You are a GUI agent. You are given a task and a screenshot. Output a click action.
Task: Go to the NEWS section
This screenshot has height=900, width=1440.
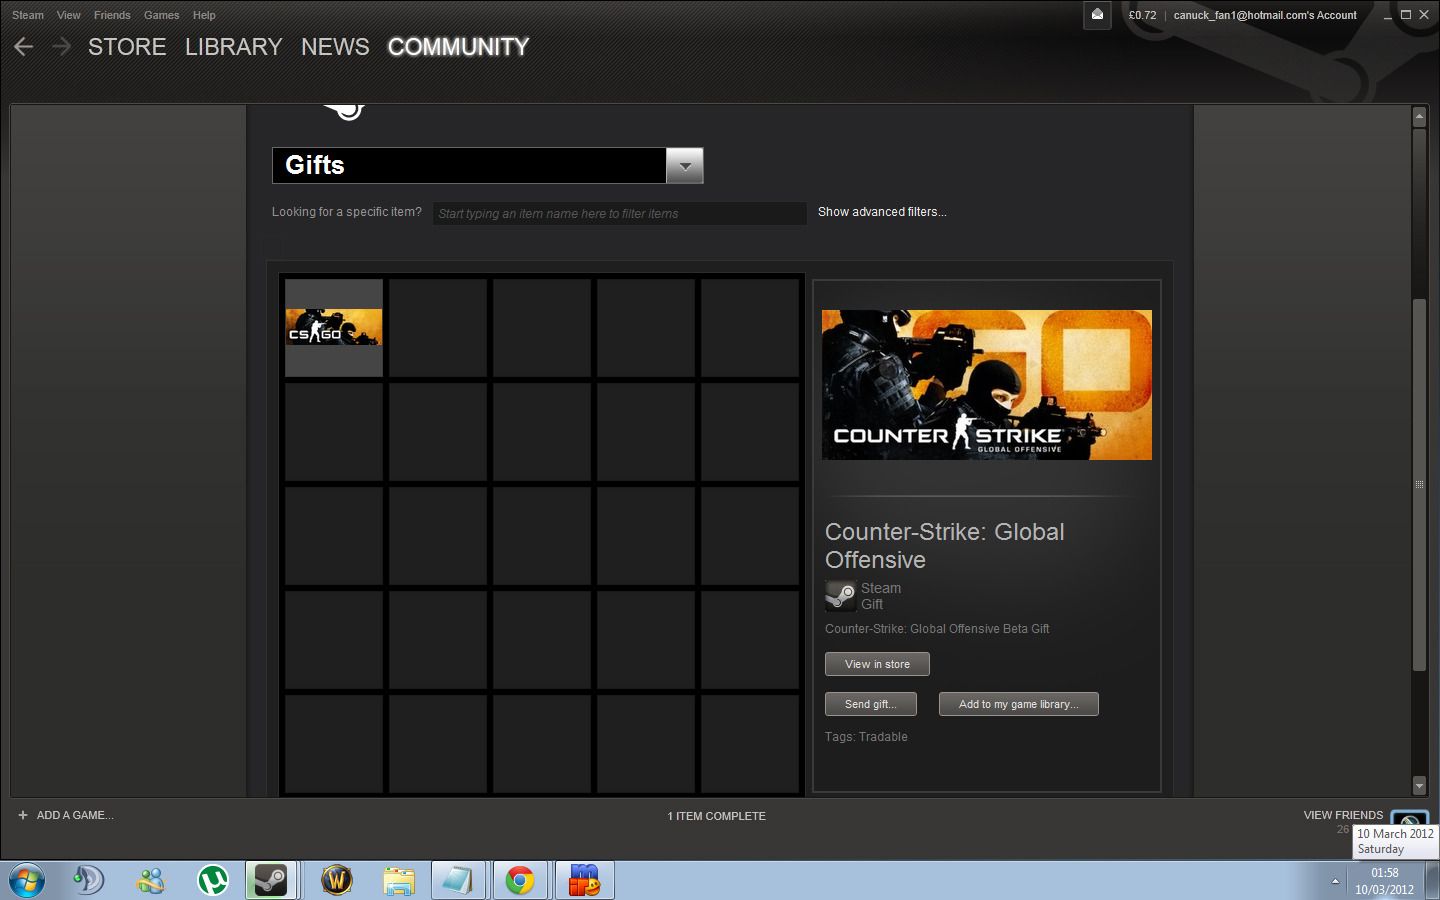pyautogui.click(x=335, y=47)
